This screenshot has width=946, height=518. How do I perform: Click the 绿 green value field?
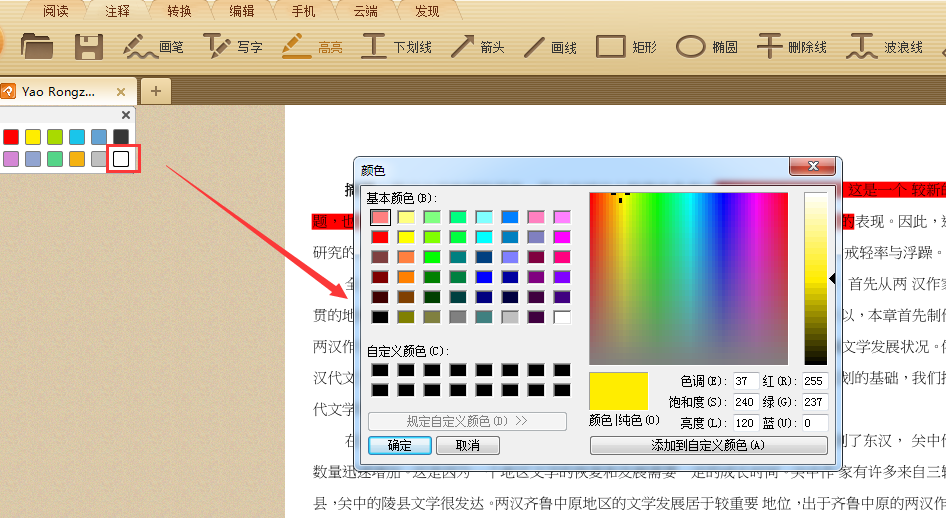(815, 402)
